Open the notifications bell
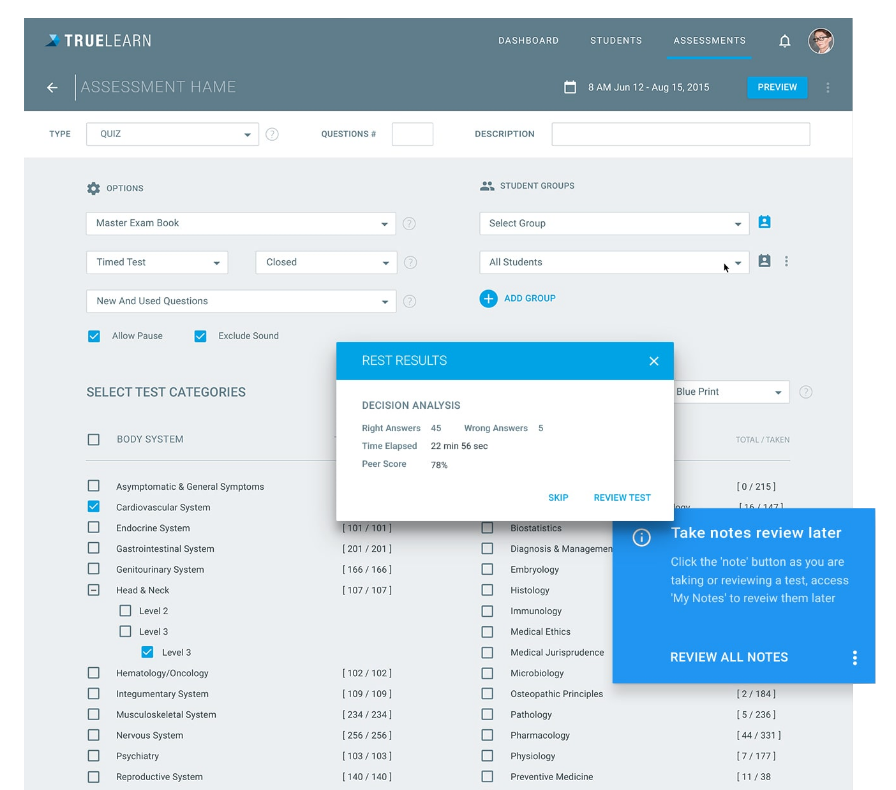Image resolution: width=896 pixels, height=790 pixels. click(x=785, y=41)
